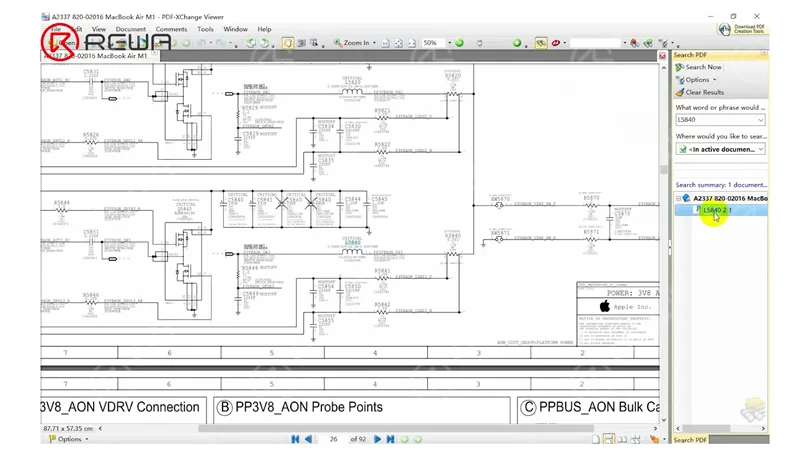Click the page number field showing 26
This screenshot has width=810, height=455.
(x=333, y=439)
